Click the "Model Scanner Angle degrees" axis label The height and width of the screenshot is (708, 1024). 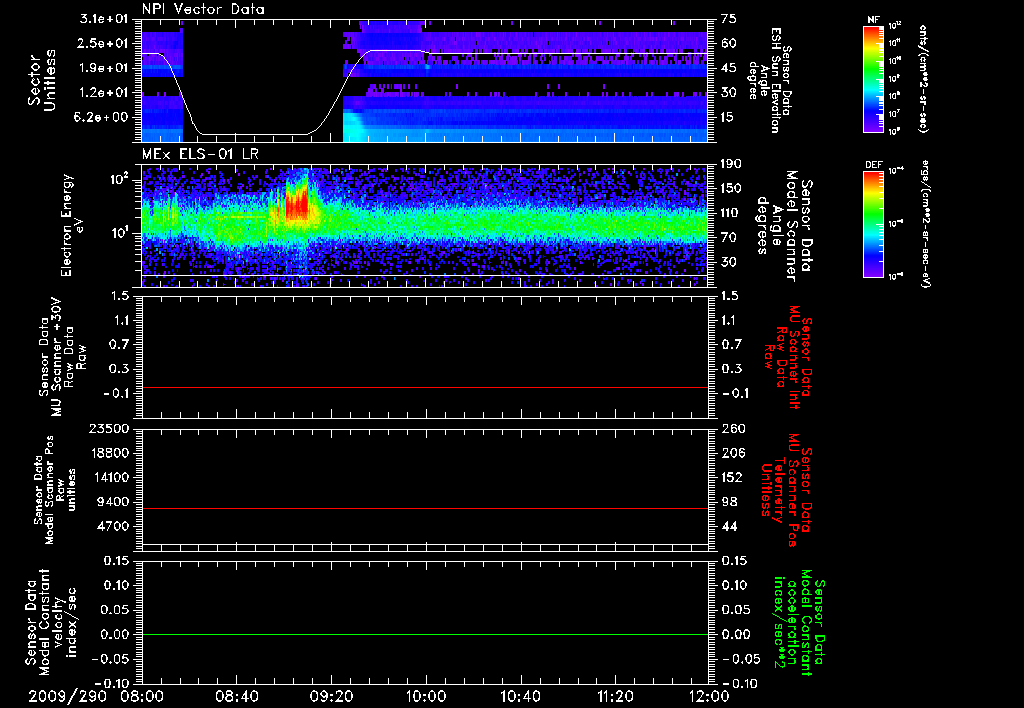pos(784,226)
